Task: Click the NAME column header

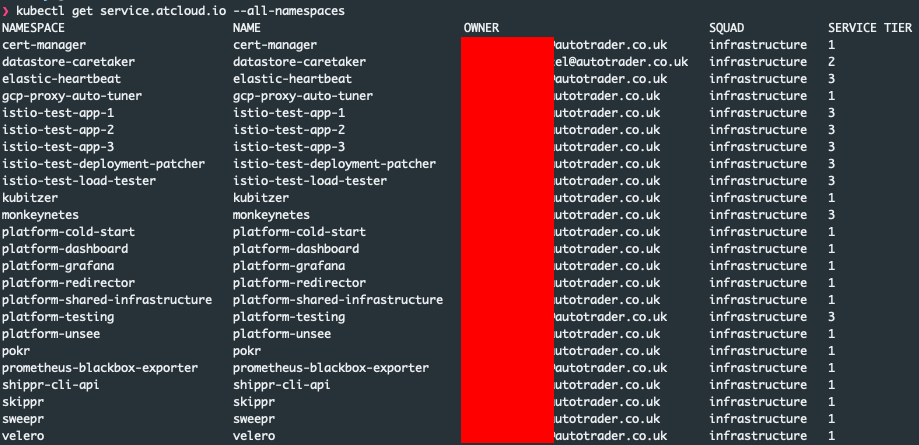Action: click(x=247, y=28)
